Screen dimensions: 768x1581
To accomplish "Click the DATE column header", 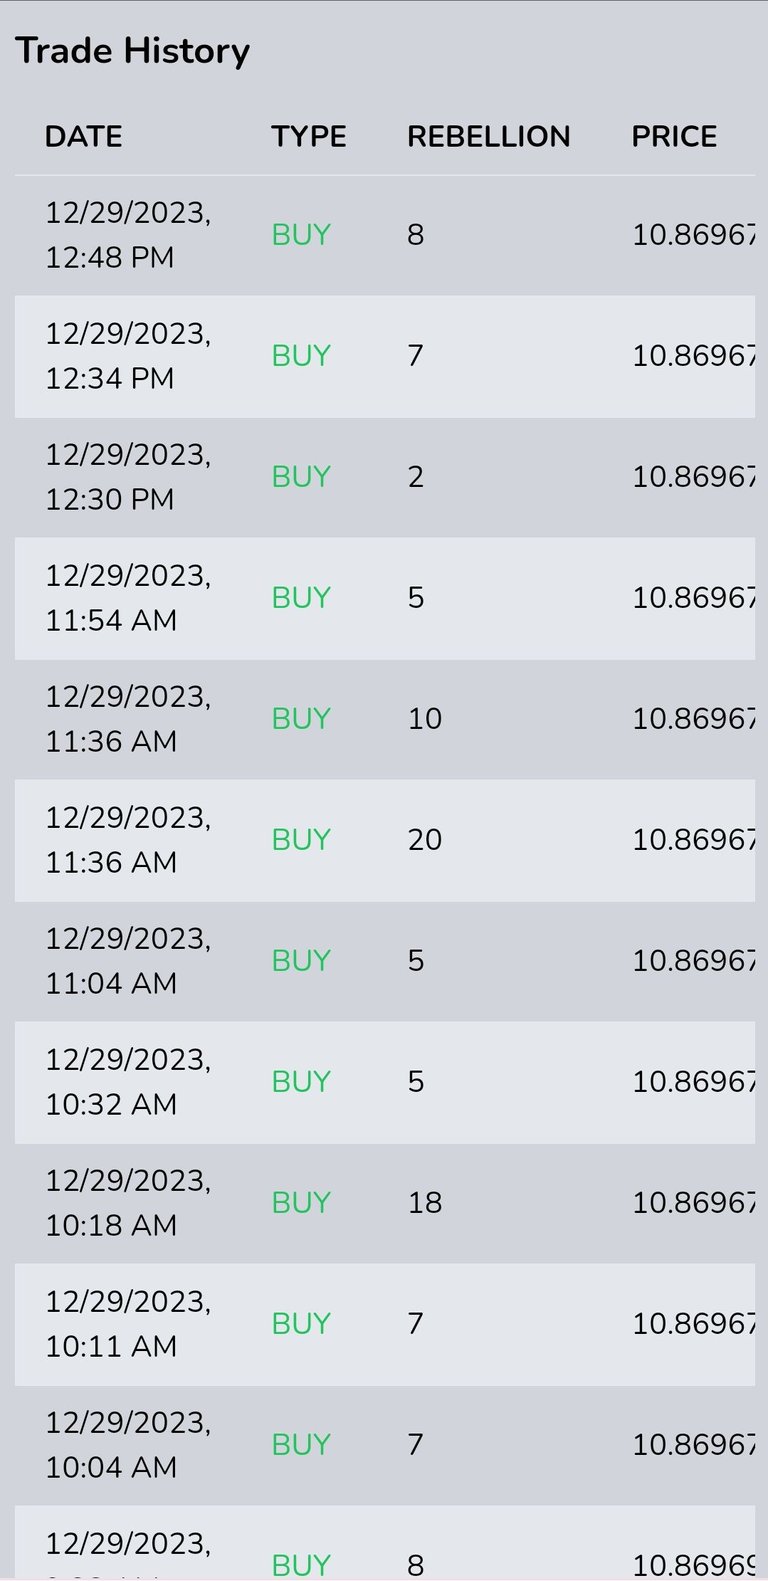I will click(x=83, y=136).
